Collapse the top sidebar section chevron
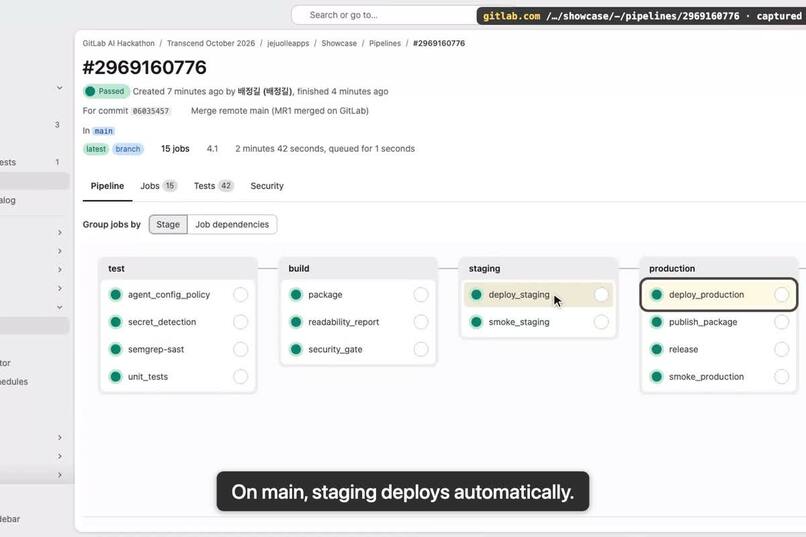Image resolution: width=806 pixels, height=537 pixels. coord(60,88)
